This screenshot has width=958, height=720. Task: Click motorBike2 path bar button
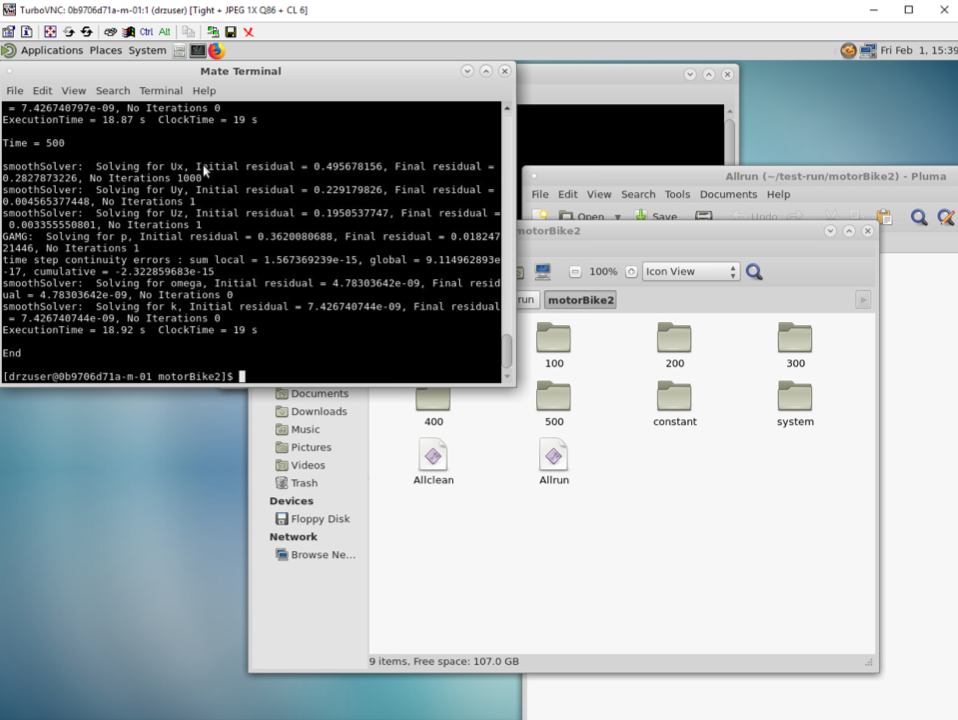coord(580,300)
